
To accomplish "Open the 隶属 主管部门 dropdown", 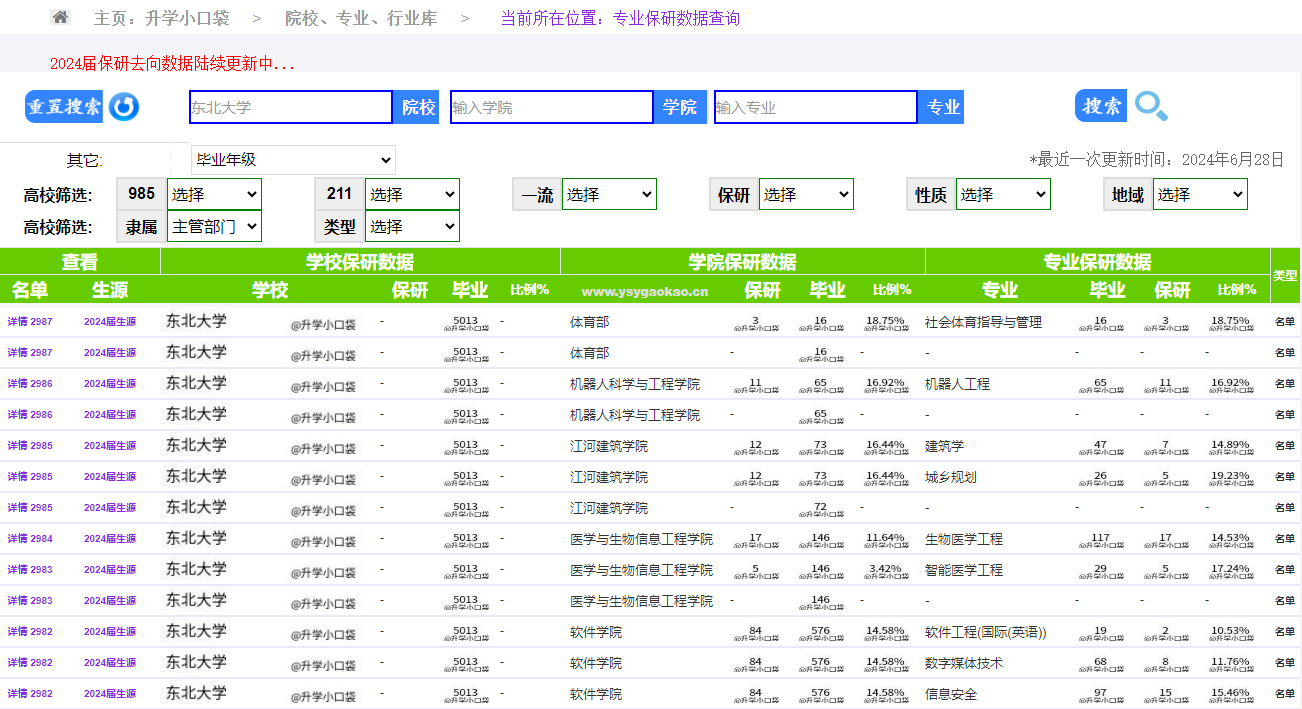I will click(x=214, y=226).
